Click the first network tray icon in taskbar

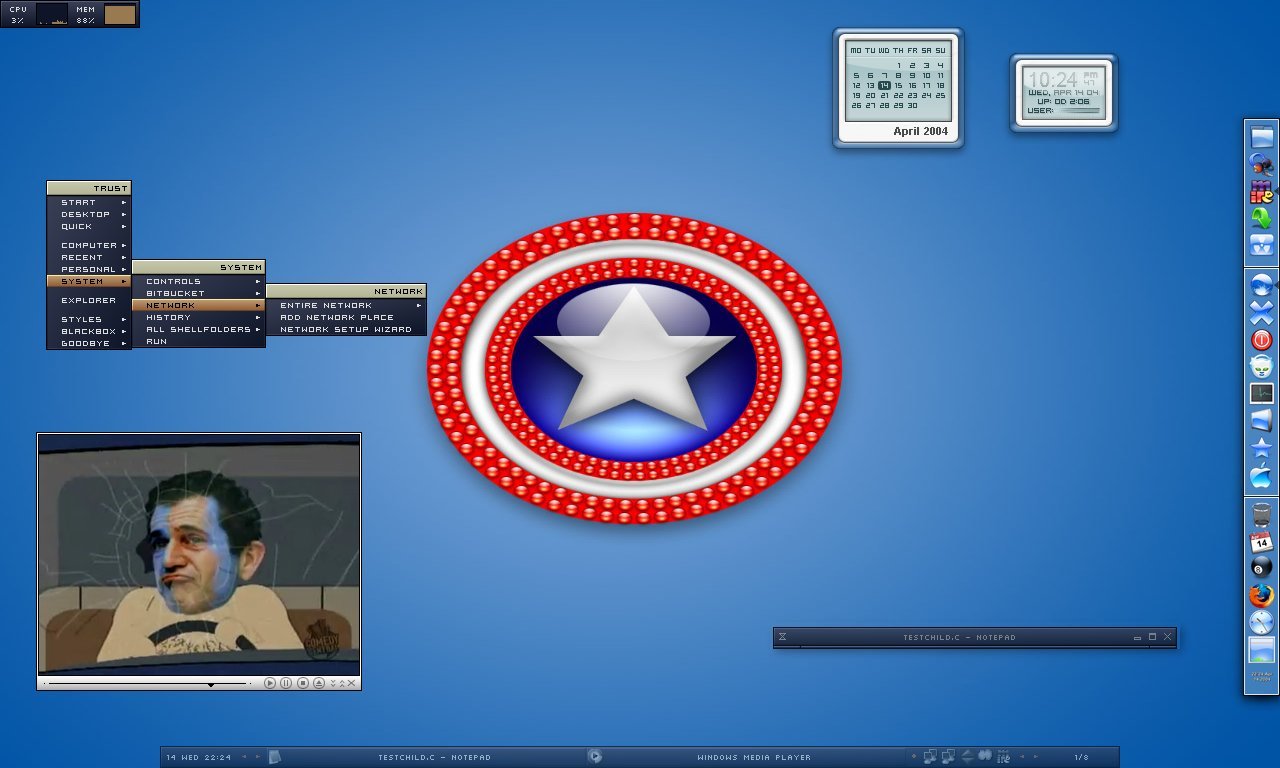tap(930, 757)
